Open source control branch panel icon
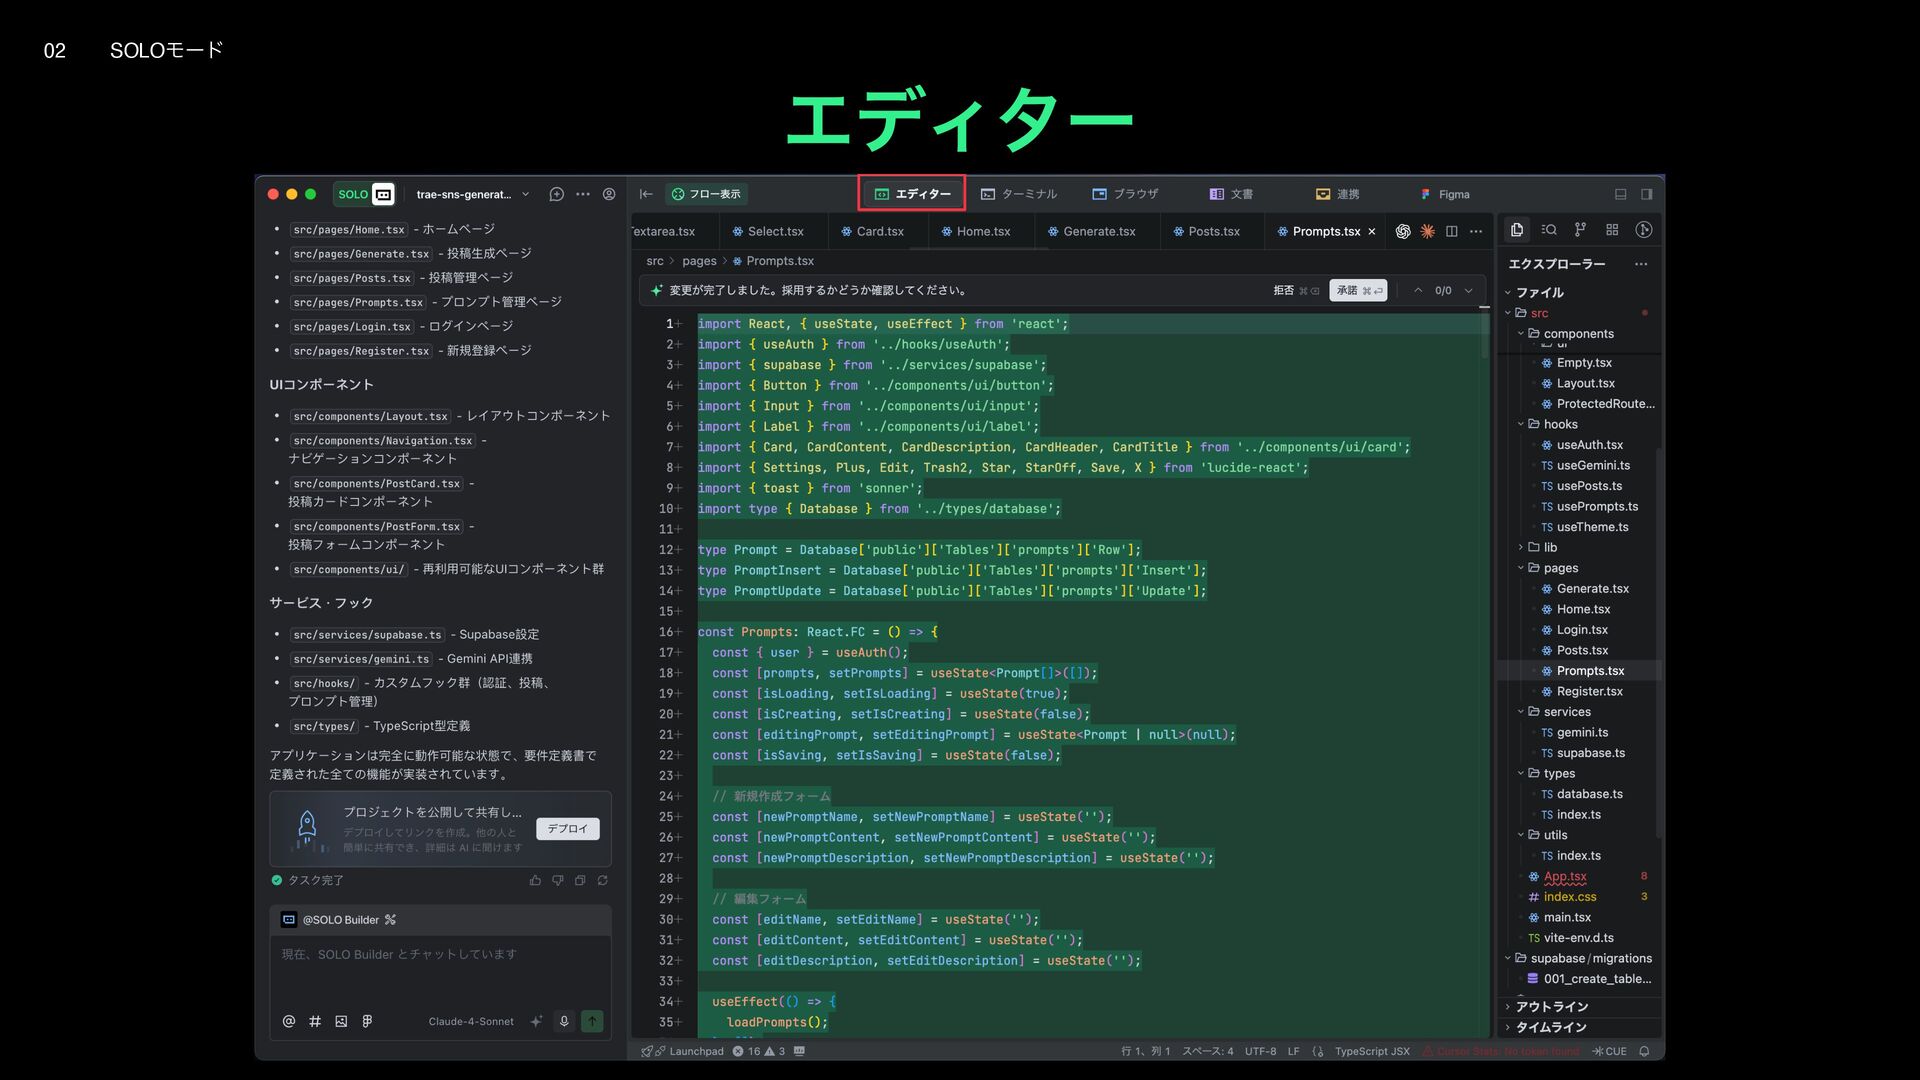The width and height of the screenshot is (1920, 1080). click(x=1580, y=230)
